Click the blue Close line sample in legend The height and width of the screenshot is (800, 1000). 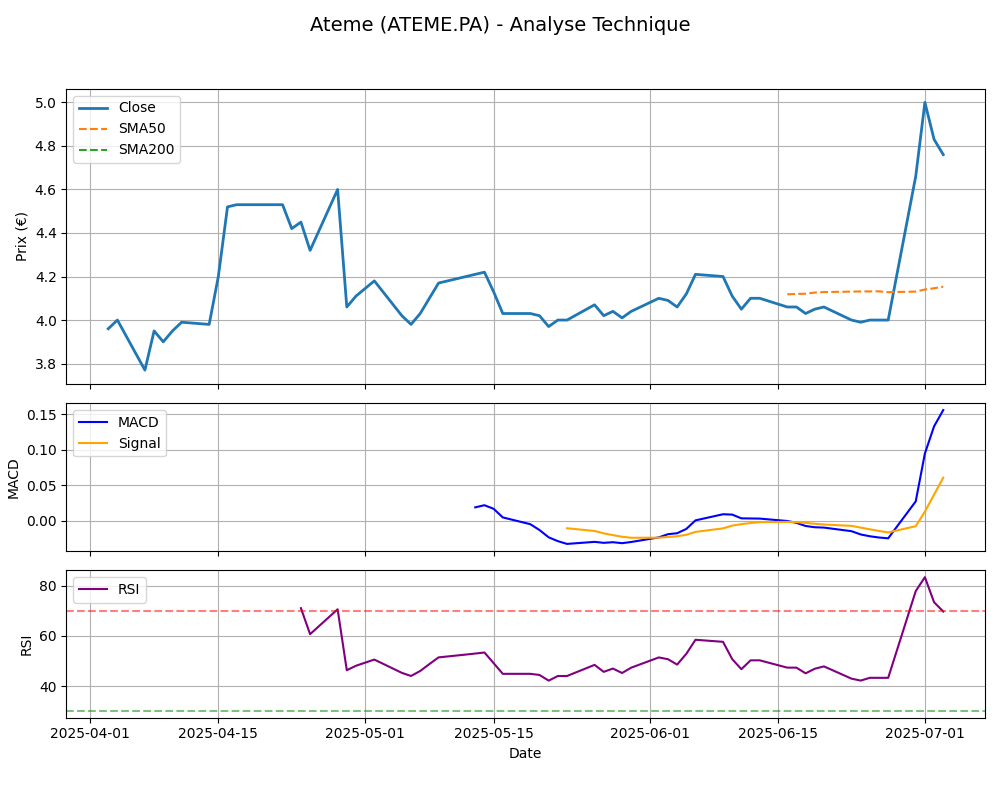93,108
